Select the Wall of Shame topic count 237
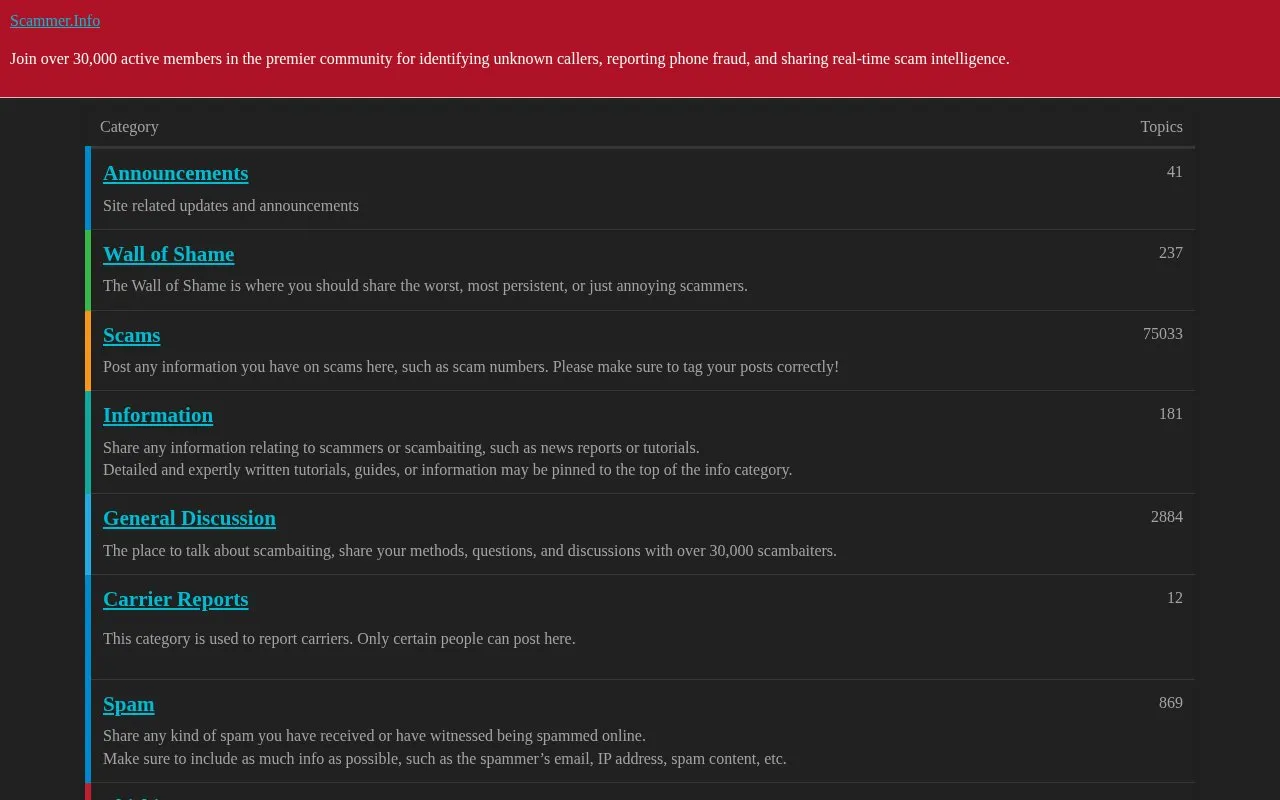This screenshot has width=1280, height=800. pos(1170,253)
